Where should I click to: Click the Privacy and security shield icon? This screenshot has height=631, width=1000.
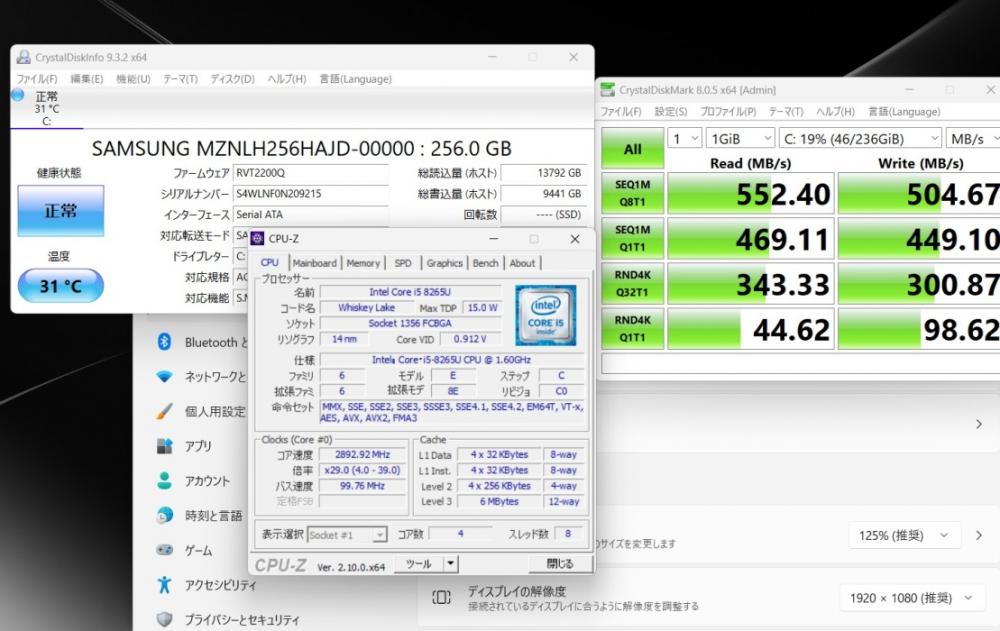pyautogui.click(x=165, y=619)
